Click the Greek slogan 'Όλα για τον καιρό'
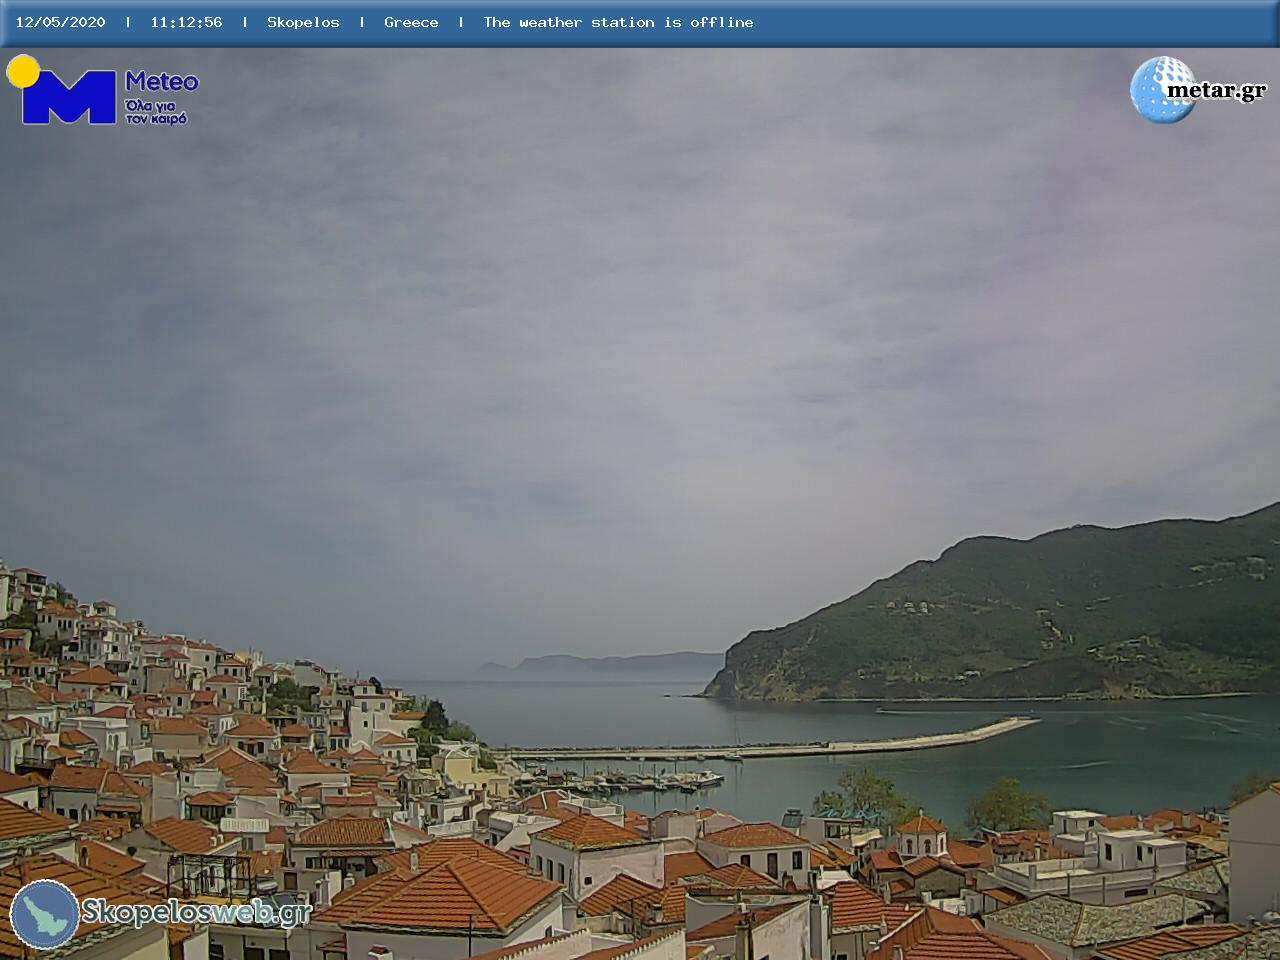The width and height of the screenshot is (1280, 960). (x=156, y=112)
